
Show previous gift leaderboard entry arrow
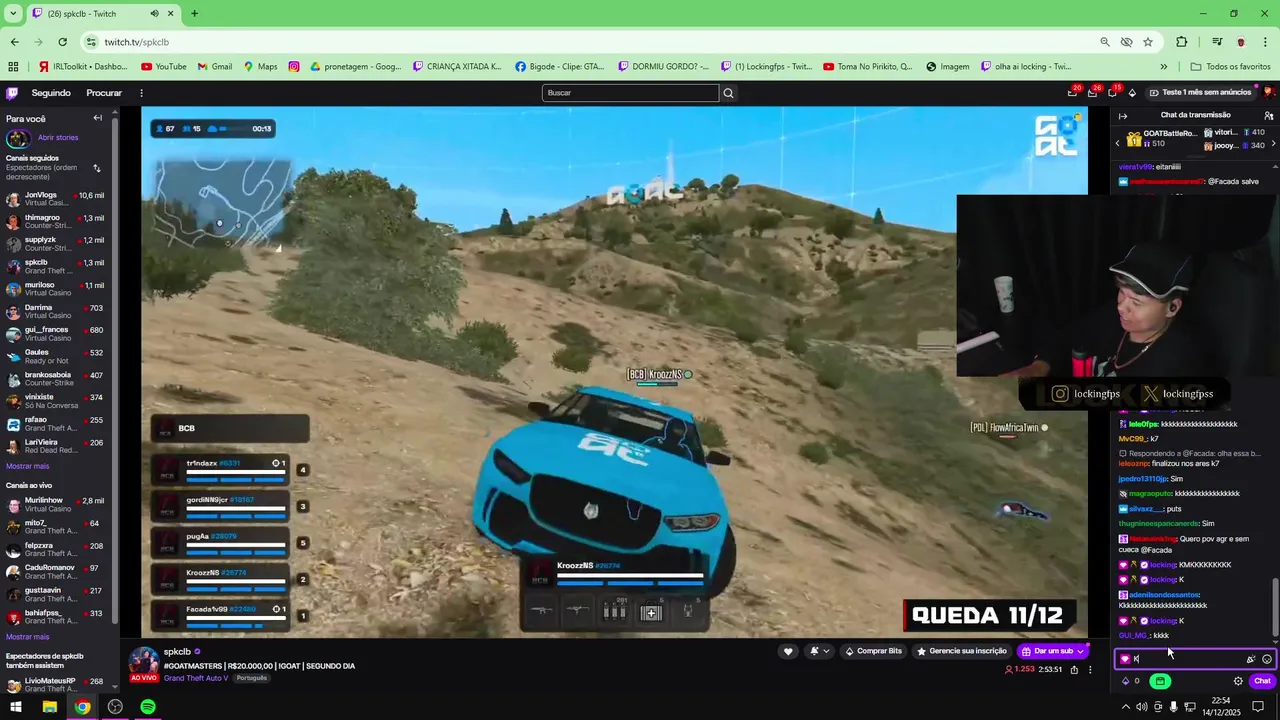coord(1118,143)
